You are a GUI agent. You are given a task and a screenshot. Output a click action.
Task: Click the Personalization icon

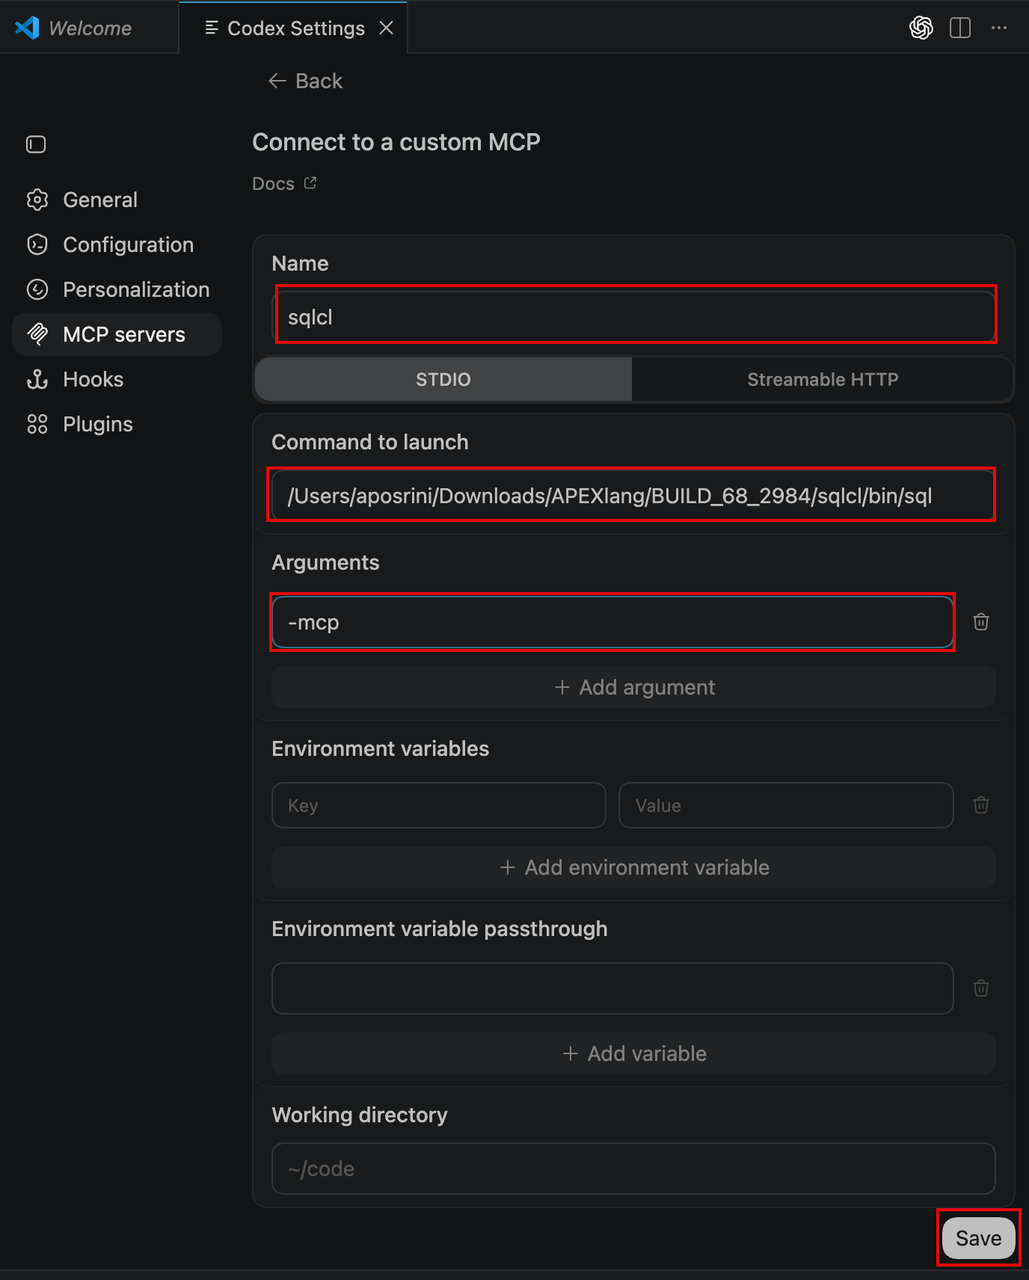pyautogui.click(x=37, y=290)
